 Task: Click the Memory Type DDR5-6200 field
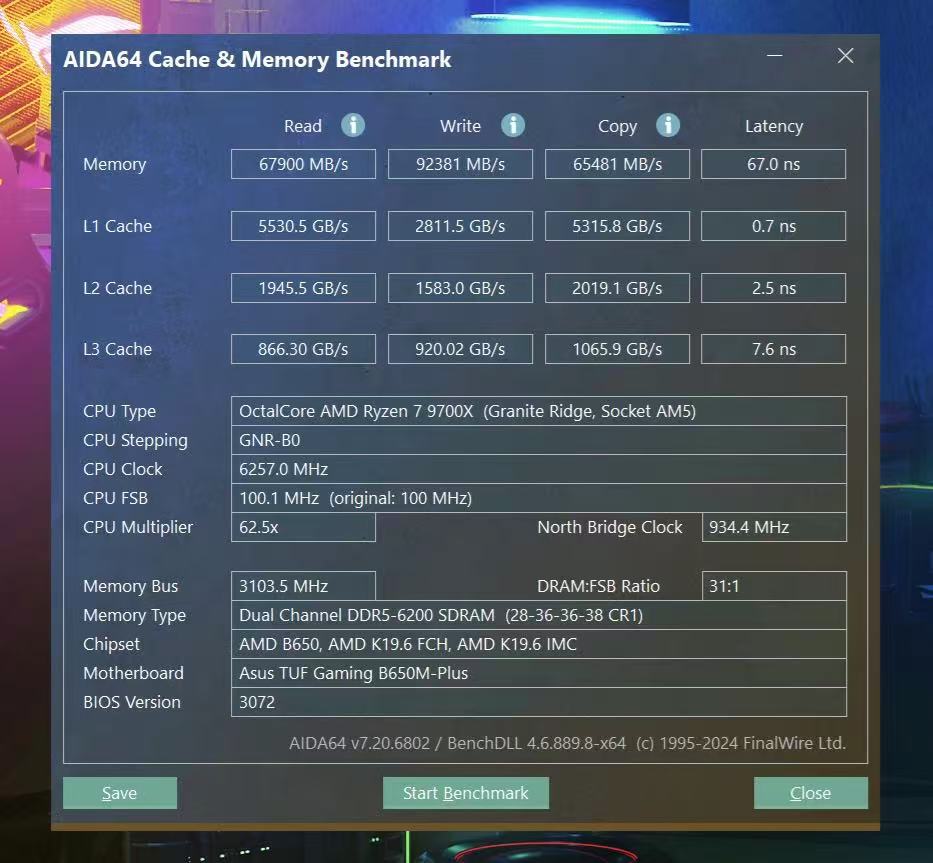(x=538, y=615)
